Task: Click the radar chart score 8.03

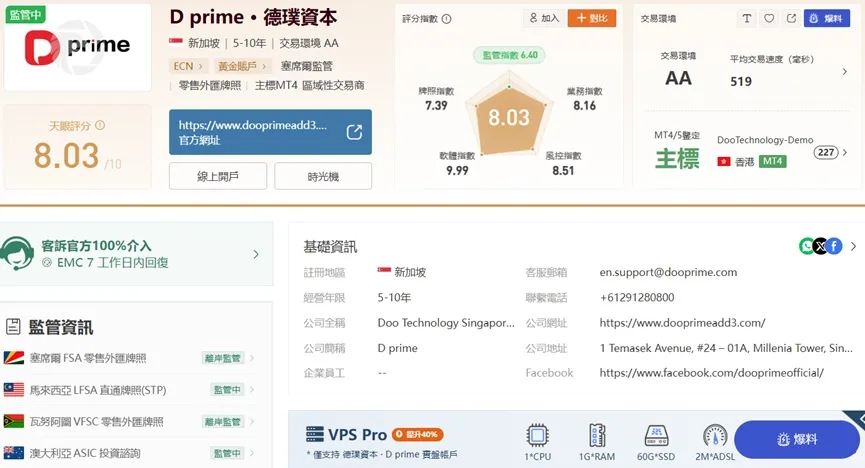Action: coord(509,118)
